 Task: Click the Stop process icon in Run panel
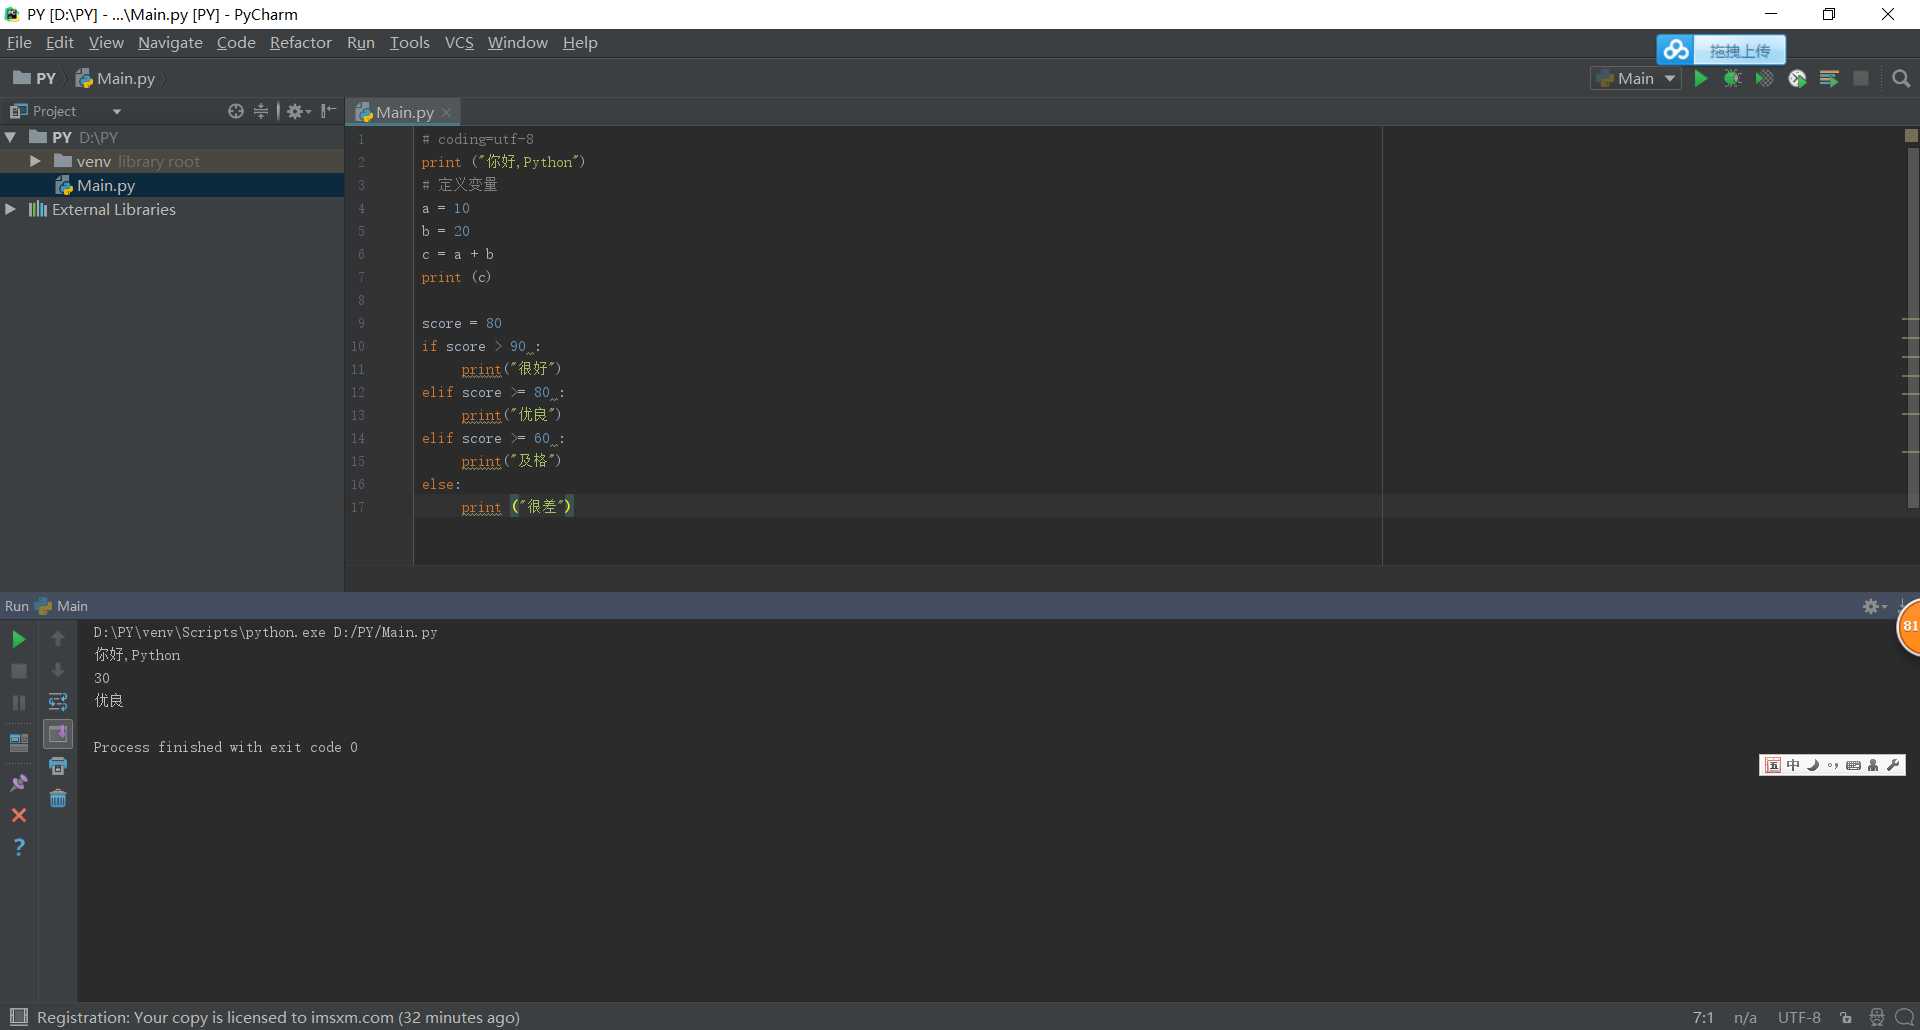(18, 671)
